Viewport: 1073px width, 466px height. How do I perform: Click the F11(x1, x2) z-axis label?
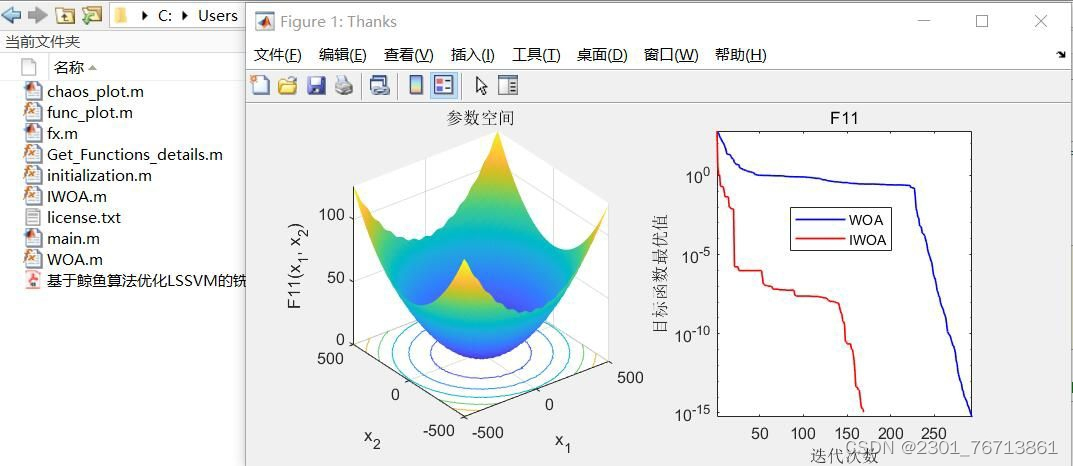pos(296,266)
